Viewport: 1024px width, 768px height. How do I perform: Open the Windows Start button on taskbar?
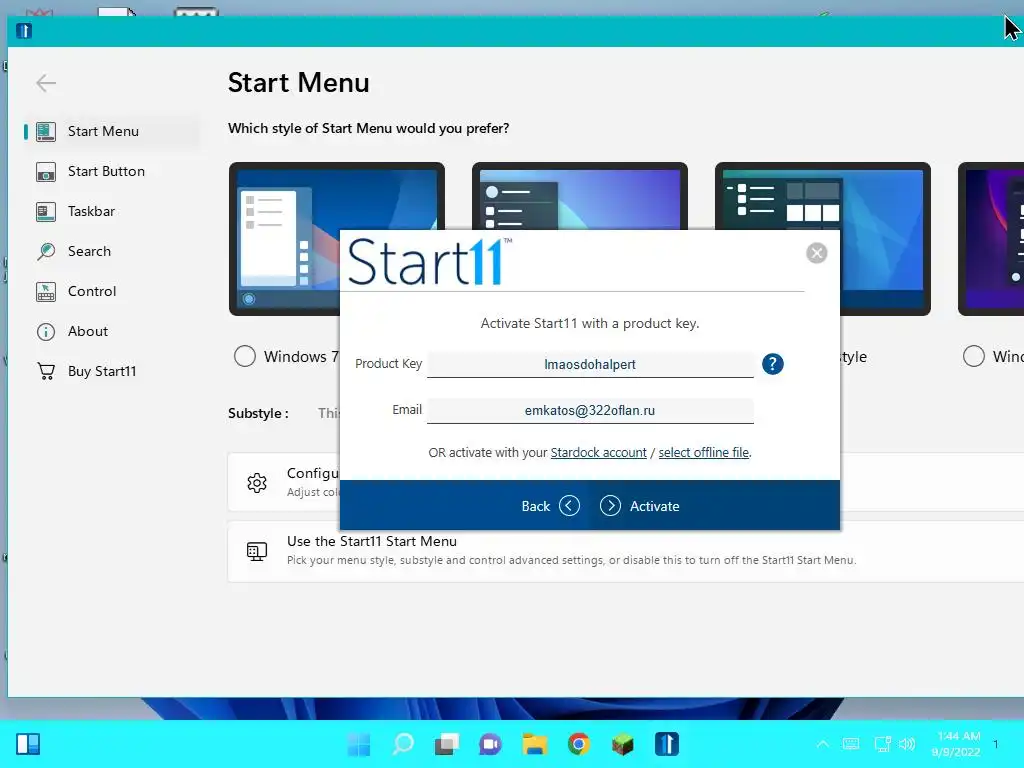359,744
